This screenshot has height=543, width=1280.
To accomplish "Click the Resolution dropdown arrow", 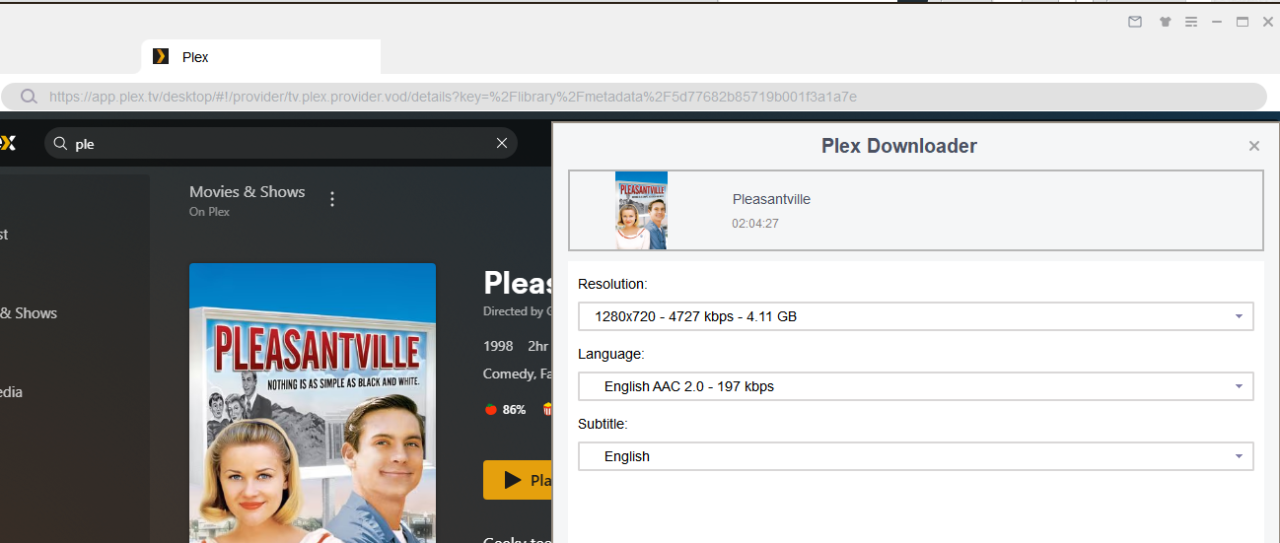I will 1239,316.
